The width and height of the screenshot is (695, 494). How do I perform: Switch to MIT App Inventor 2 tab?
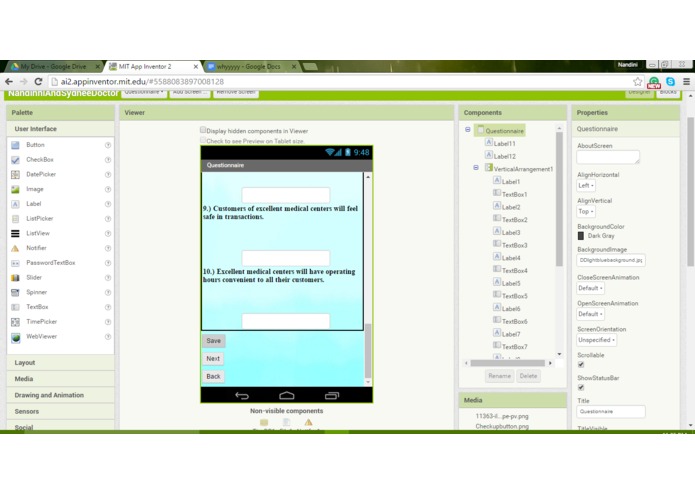tap(151, 66)
